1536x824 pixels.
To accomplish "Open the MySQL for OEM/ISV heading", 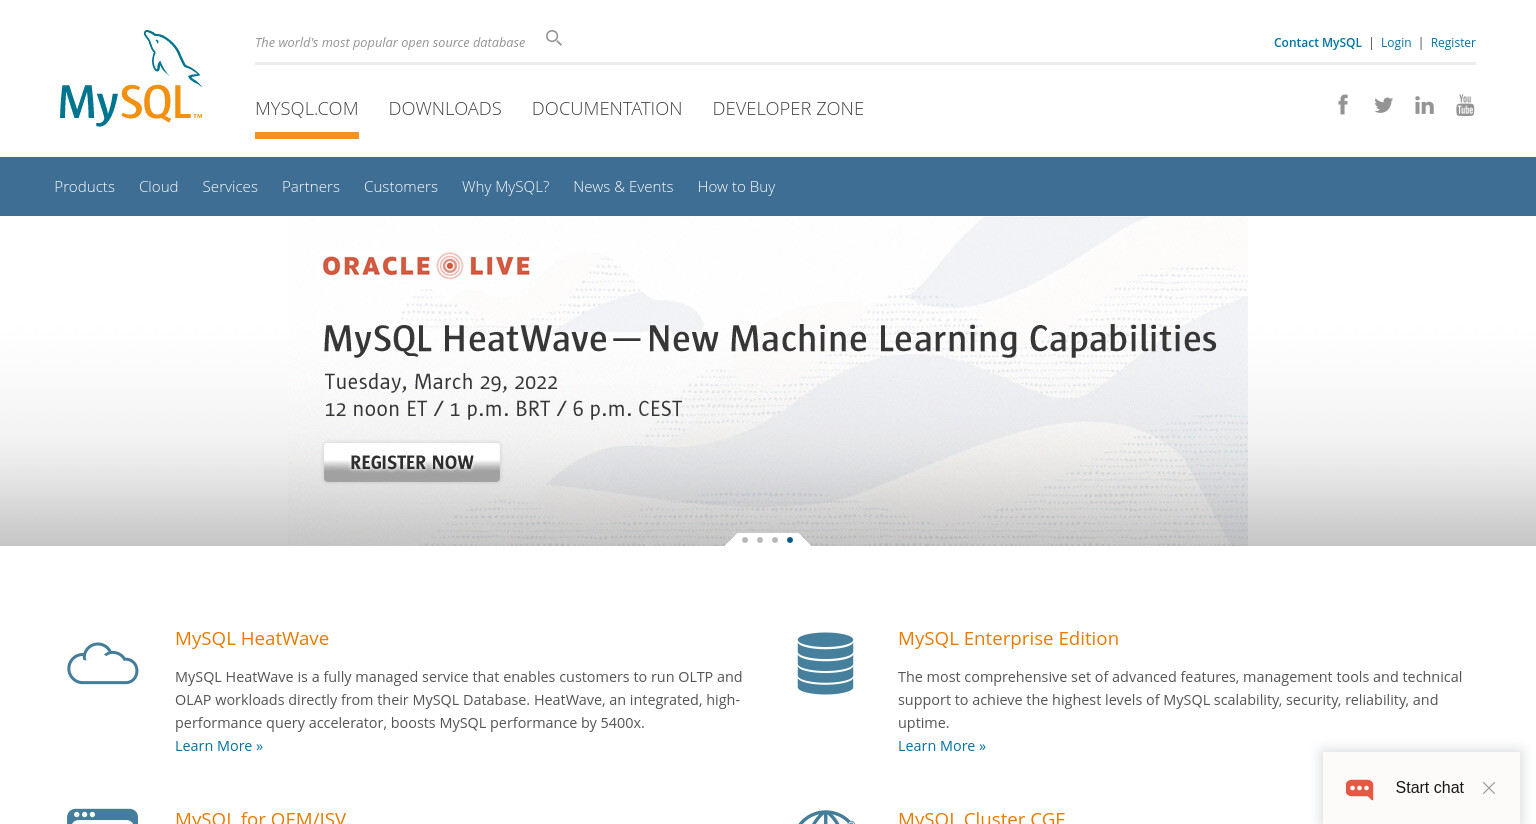I will coord(261,816).
